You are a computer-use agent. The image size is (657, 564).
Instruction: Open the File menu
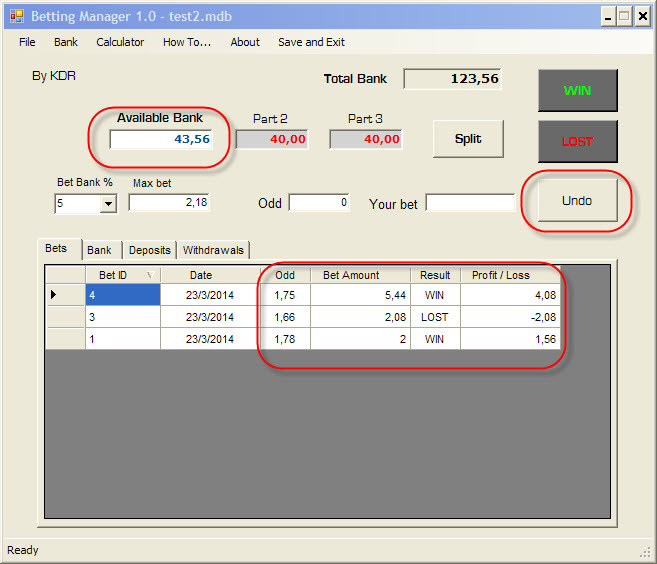[x=27, y=42]
